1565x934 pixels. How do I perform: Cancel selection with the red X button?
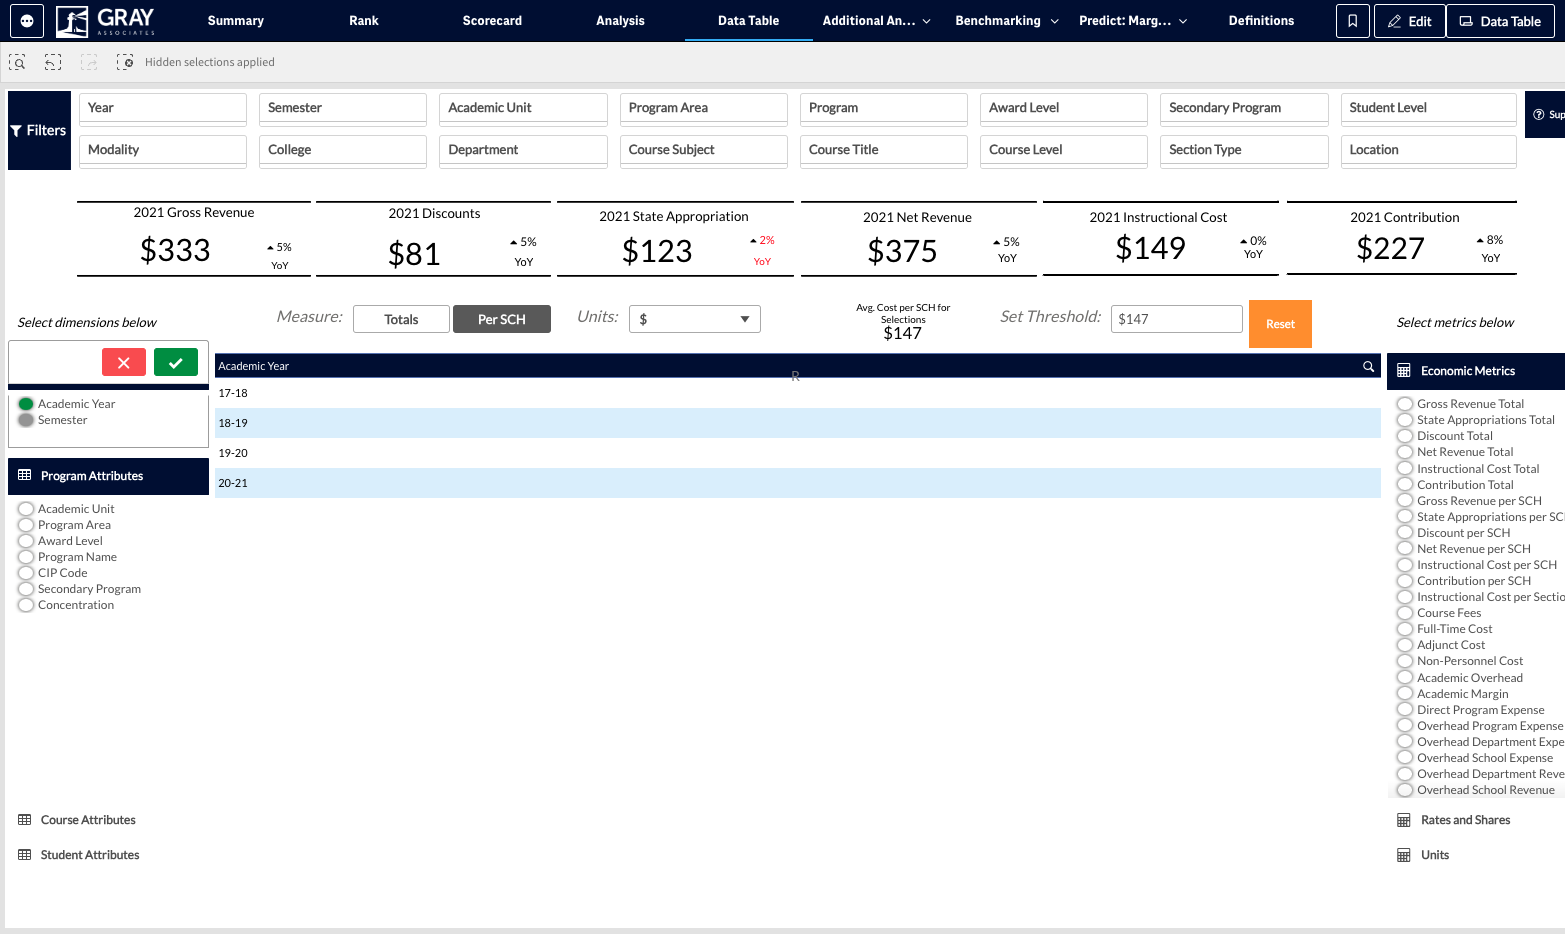tap(124, 362)
